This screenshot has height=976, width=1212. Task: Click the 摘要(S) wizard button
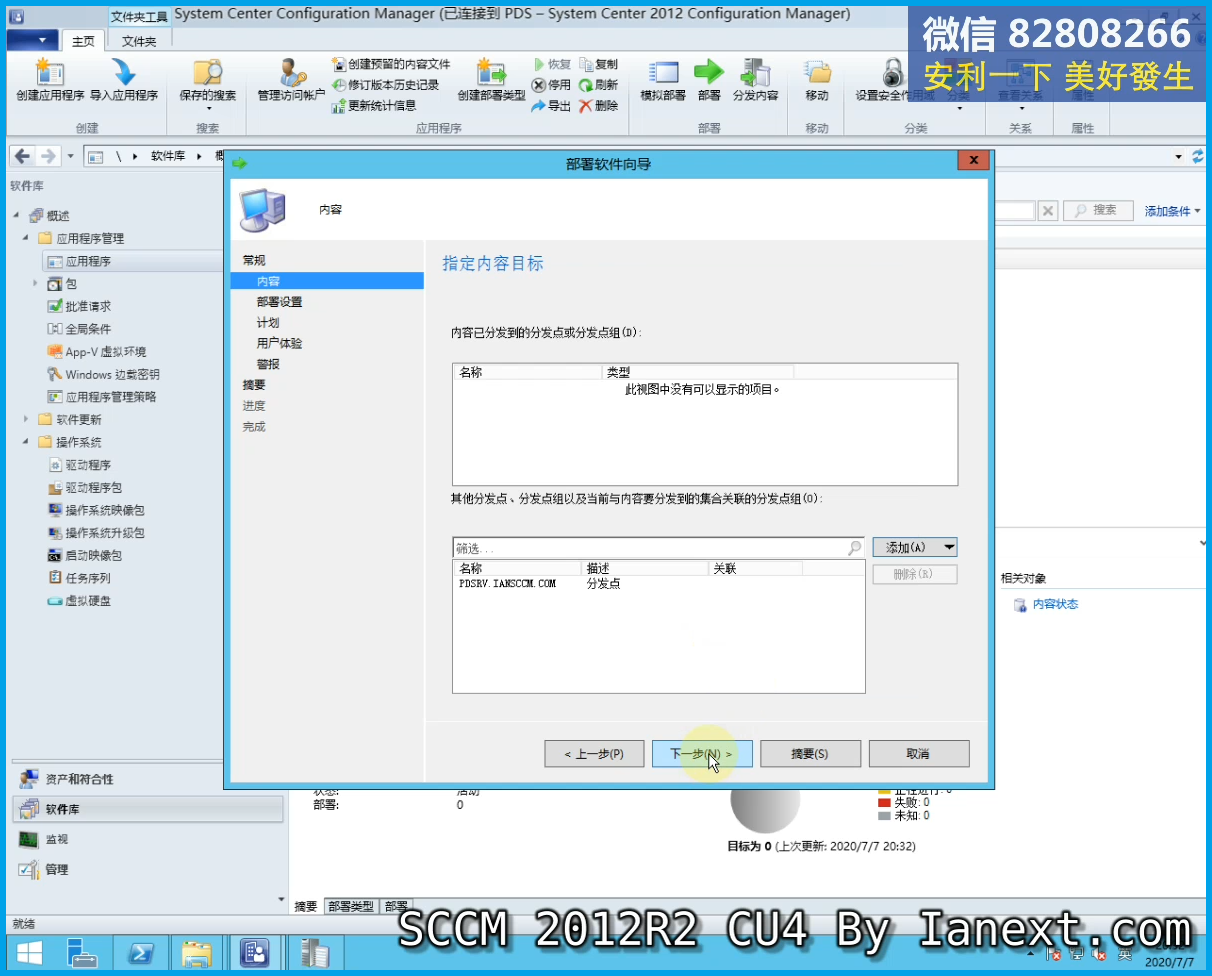tap(810, 753)
